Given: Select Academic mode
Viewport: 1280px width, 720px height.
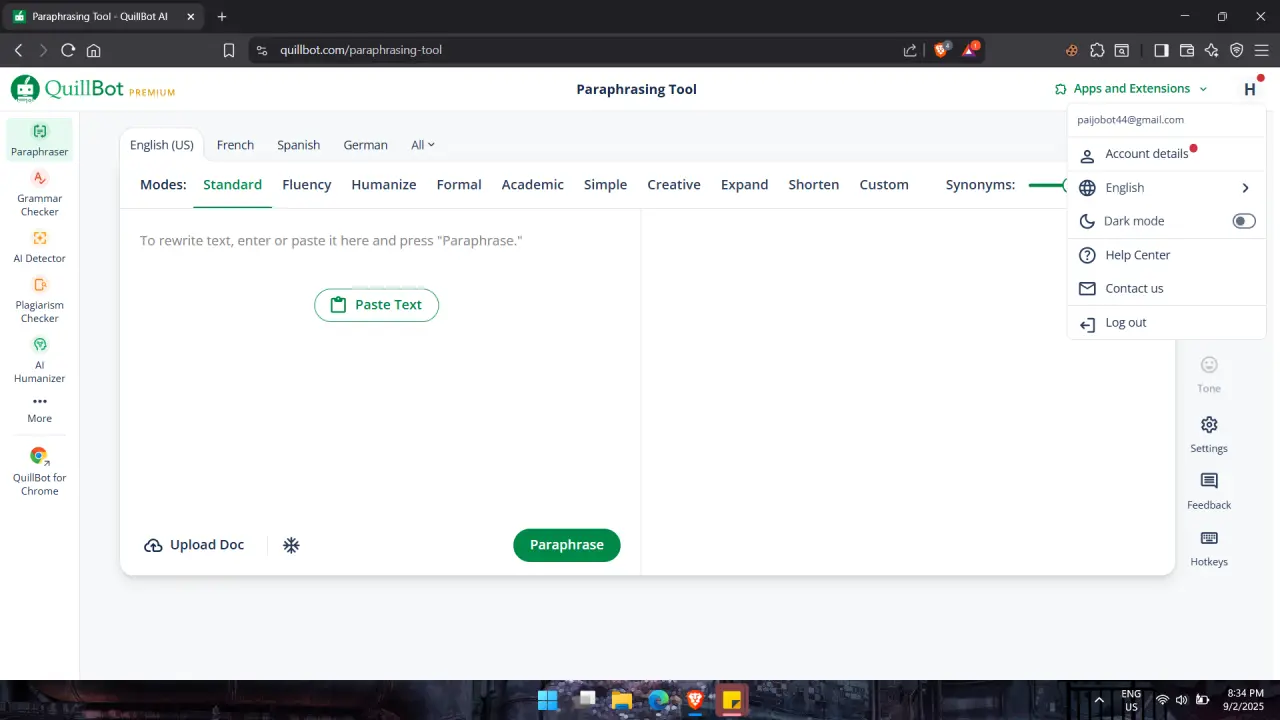Looking at the screenshot, I should [533, 185].
